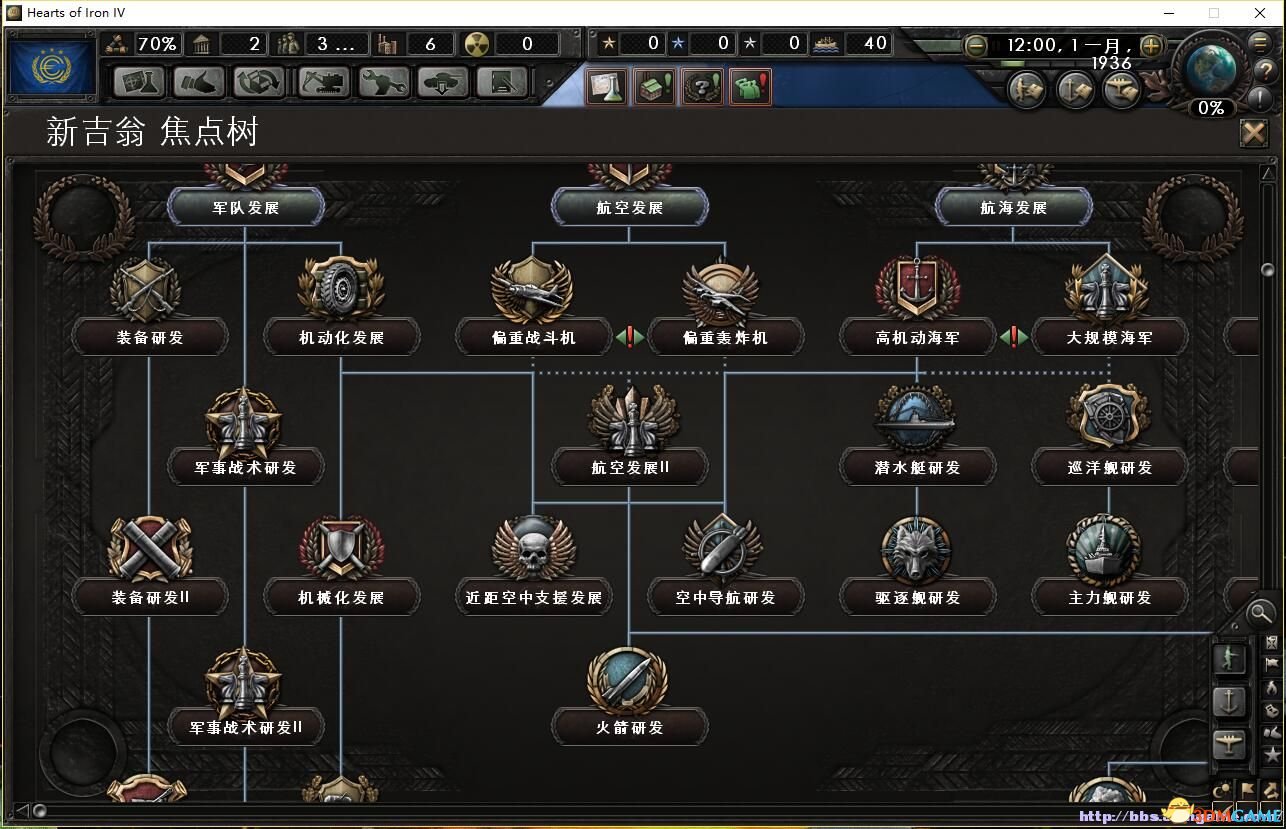Click the production crate alert

coord(654,87)
